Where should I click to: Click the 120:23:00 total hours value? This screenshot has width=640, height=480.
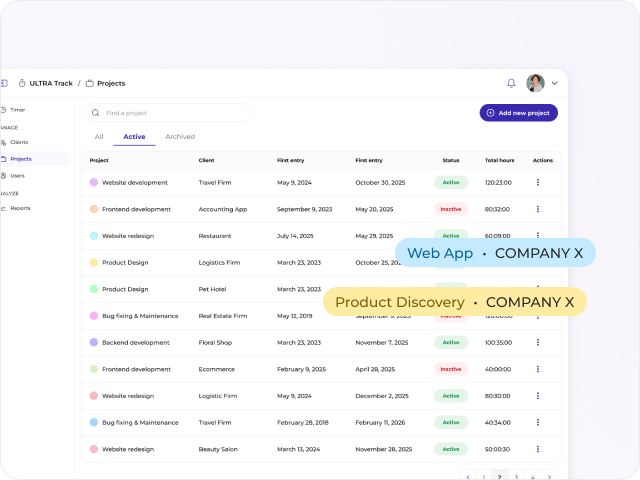(x=498, y=182)
